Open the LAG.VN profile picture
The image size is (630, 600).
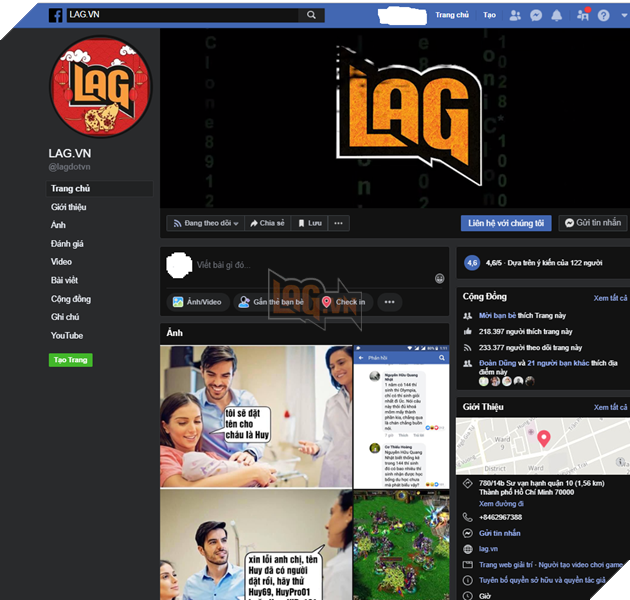100,86
